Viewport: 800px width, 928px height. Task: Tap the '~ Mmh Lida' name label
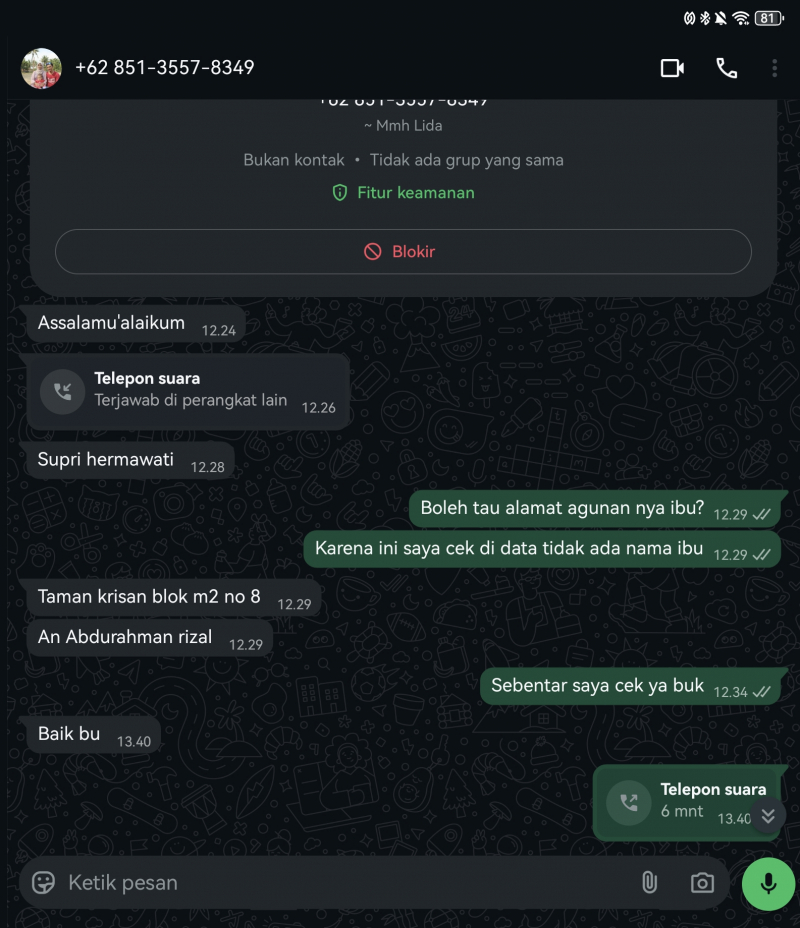pyautogui.click(x=403, y=125)
